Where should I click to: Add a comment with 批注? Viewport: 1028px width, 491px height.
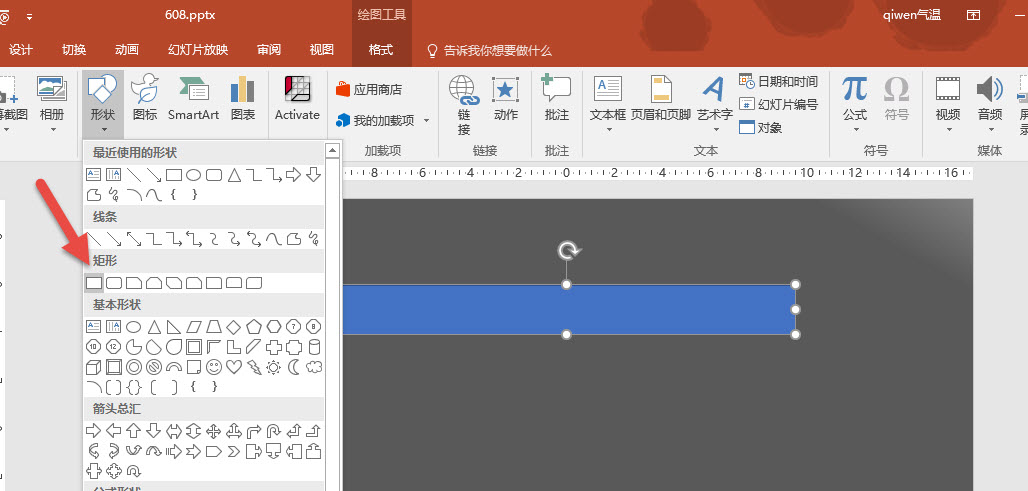(557, 97)
